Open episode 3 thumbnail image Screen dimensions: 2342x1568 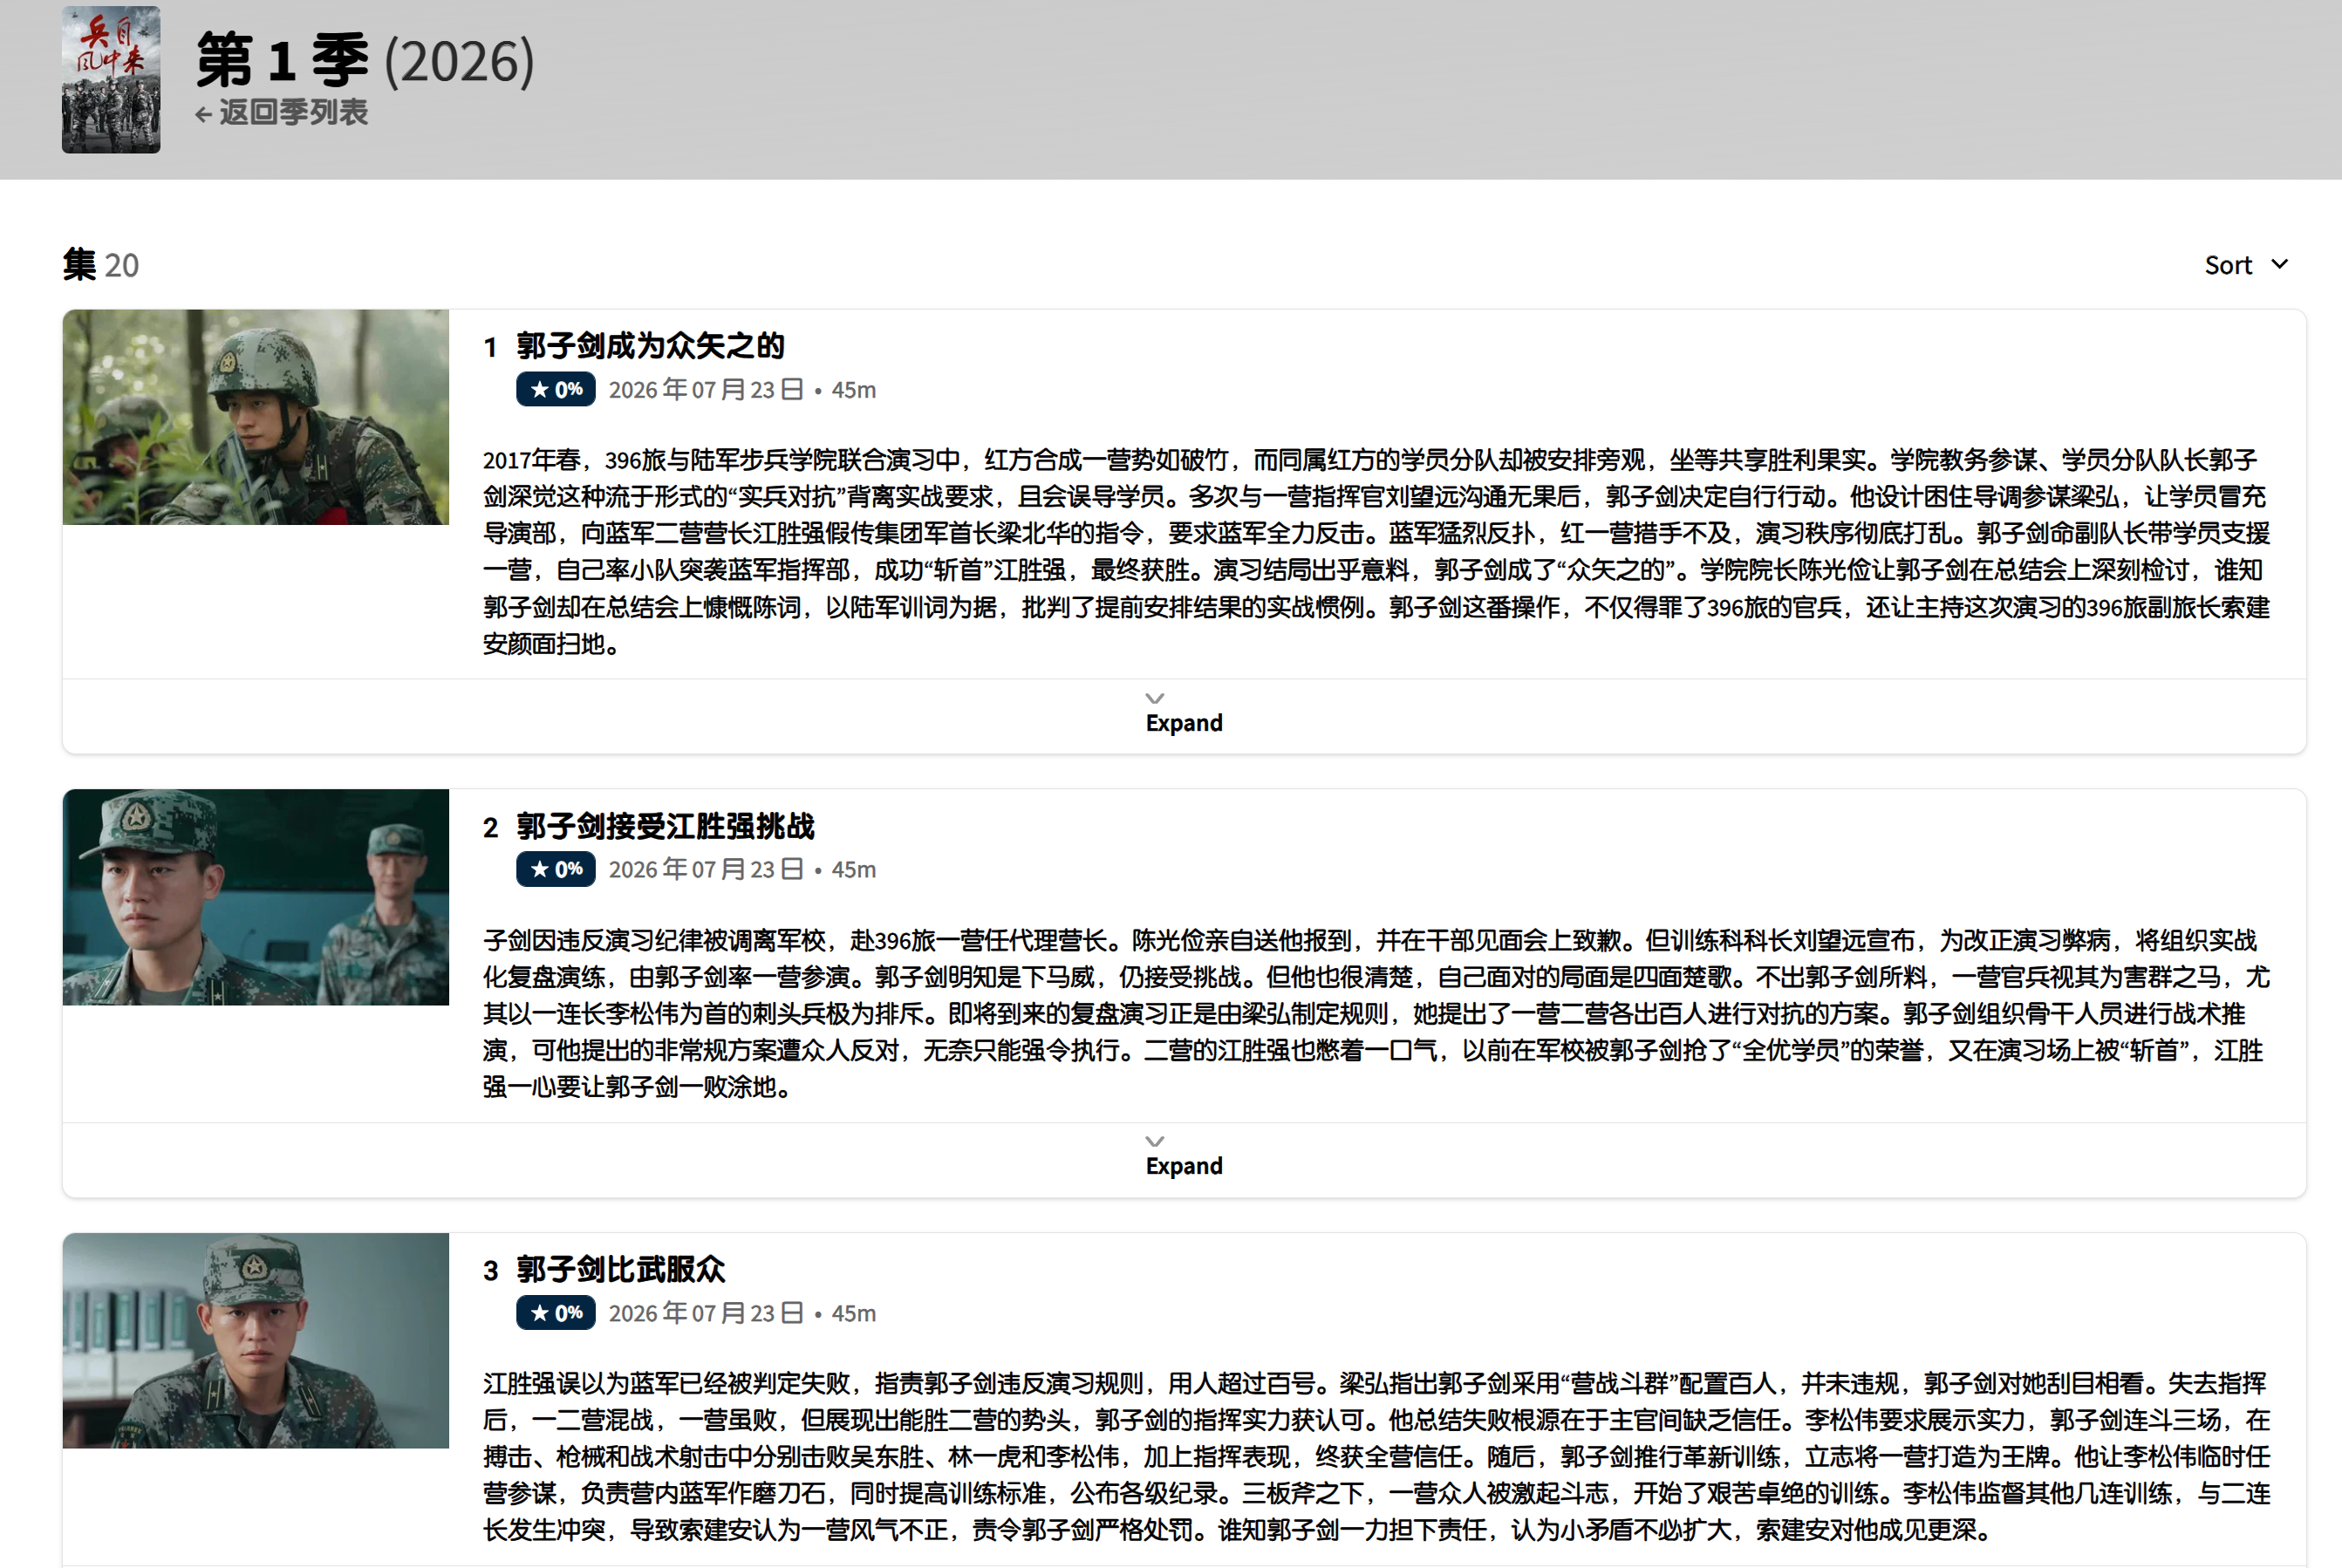tap(256, 1340)
